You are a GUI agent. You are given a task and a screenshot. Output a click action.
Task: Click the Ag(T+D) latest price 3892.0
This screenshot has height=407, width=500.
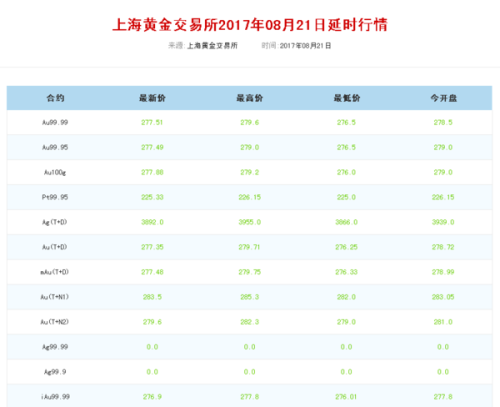(x=152, y=222)
